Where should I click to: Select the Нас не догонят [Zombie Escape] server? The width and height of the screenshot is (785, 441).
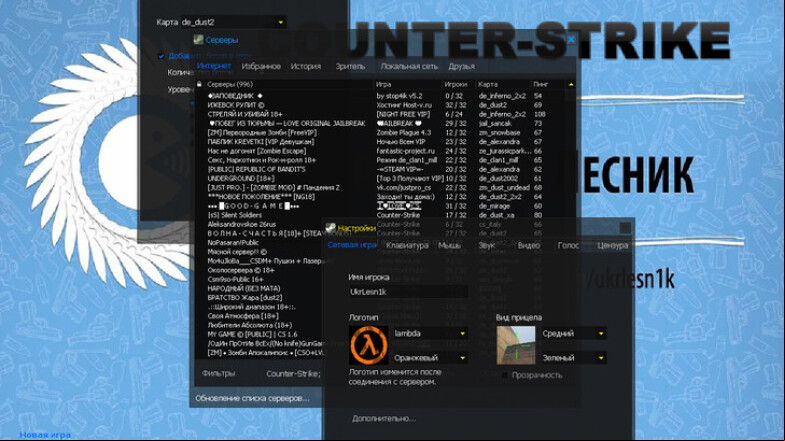click(x=380, y=151)
